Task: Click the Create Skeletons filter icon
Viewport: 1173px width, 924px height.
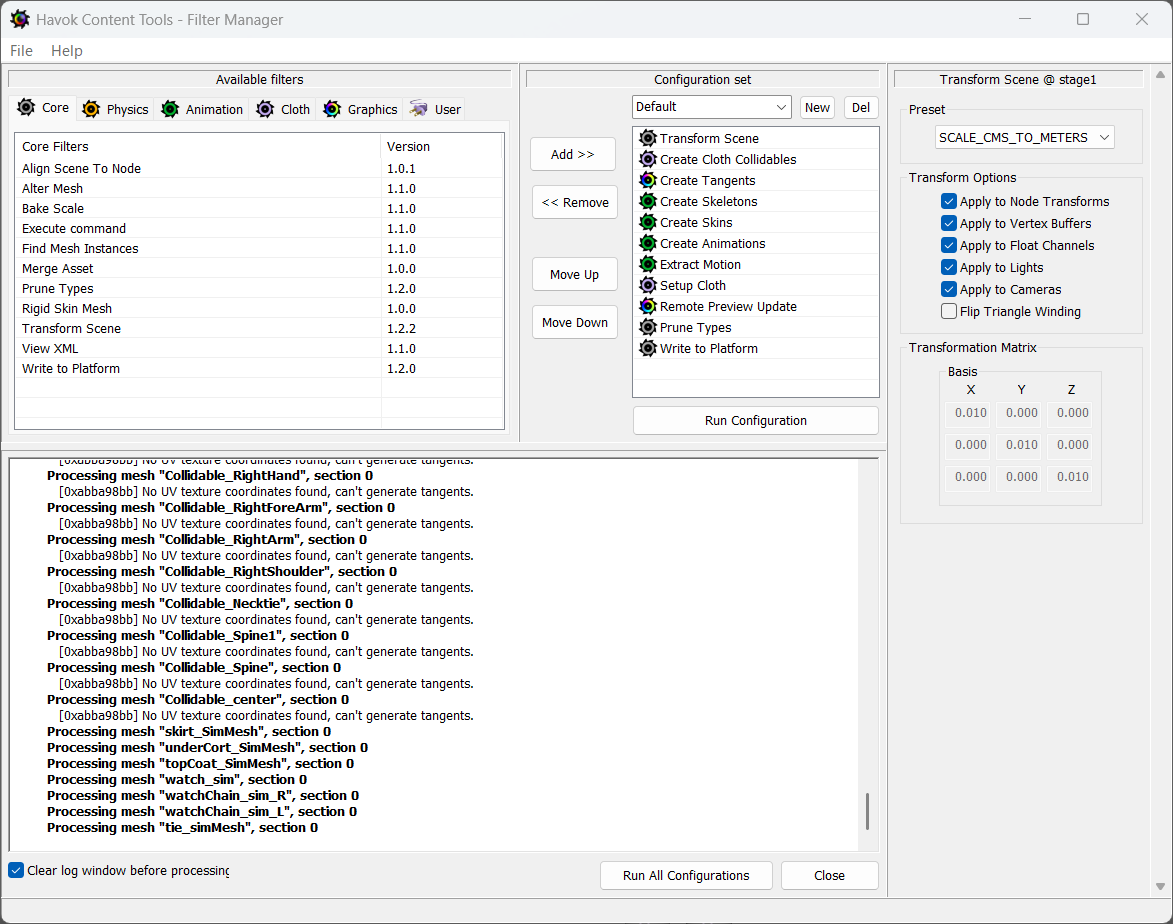Action: [x=648, y=201]
